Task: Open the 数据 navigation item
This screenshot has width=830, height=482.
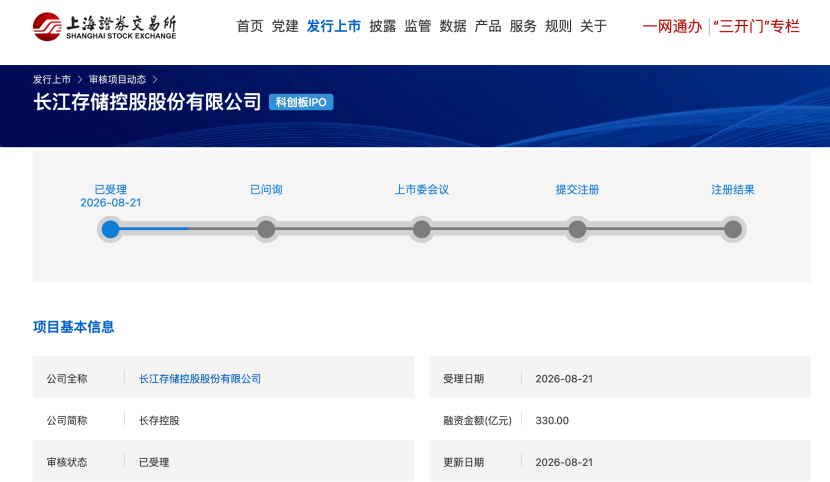Action: [x=453, y=26]
